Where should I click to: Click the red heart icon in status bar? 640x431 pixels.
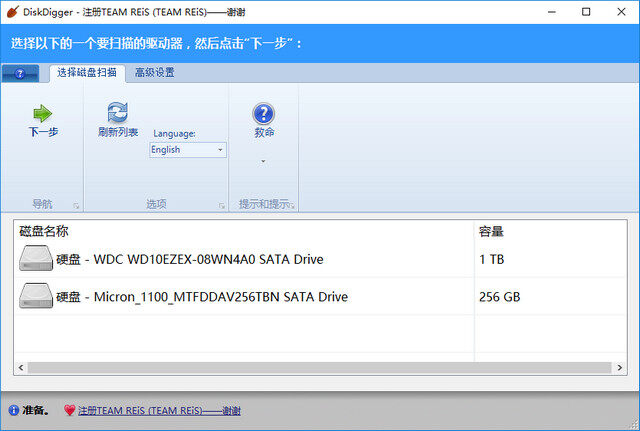pos(70,410)
